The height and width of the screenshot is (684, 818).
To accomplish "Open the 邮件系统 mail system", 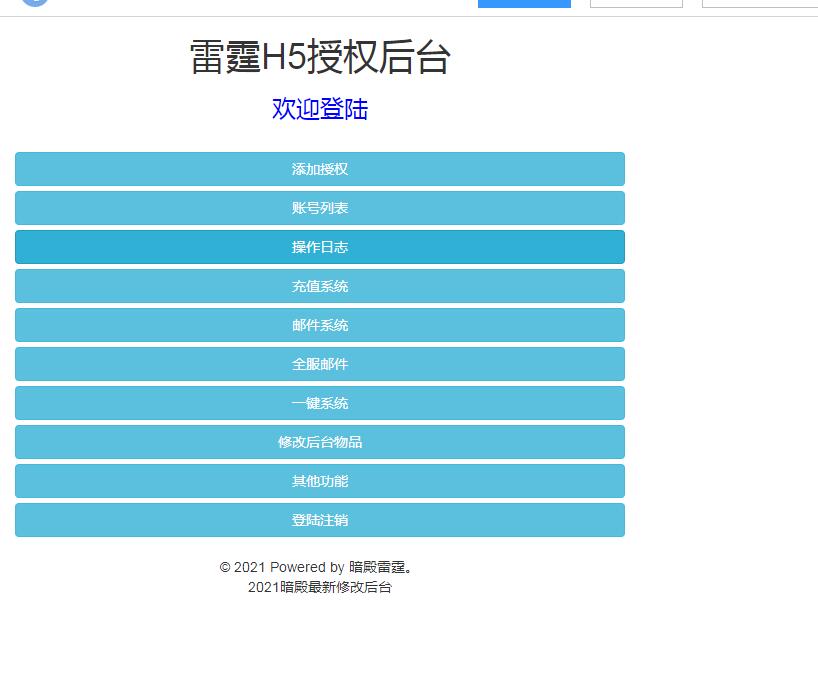I will (320, 325).
